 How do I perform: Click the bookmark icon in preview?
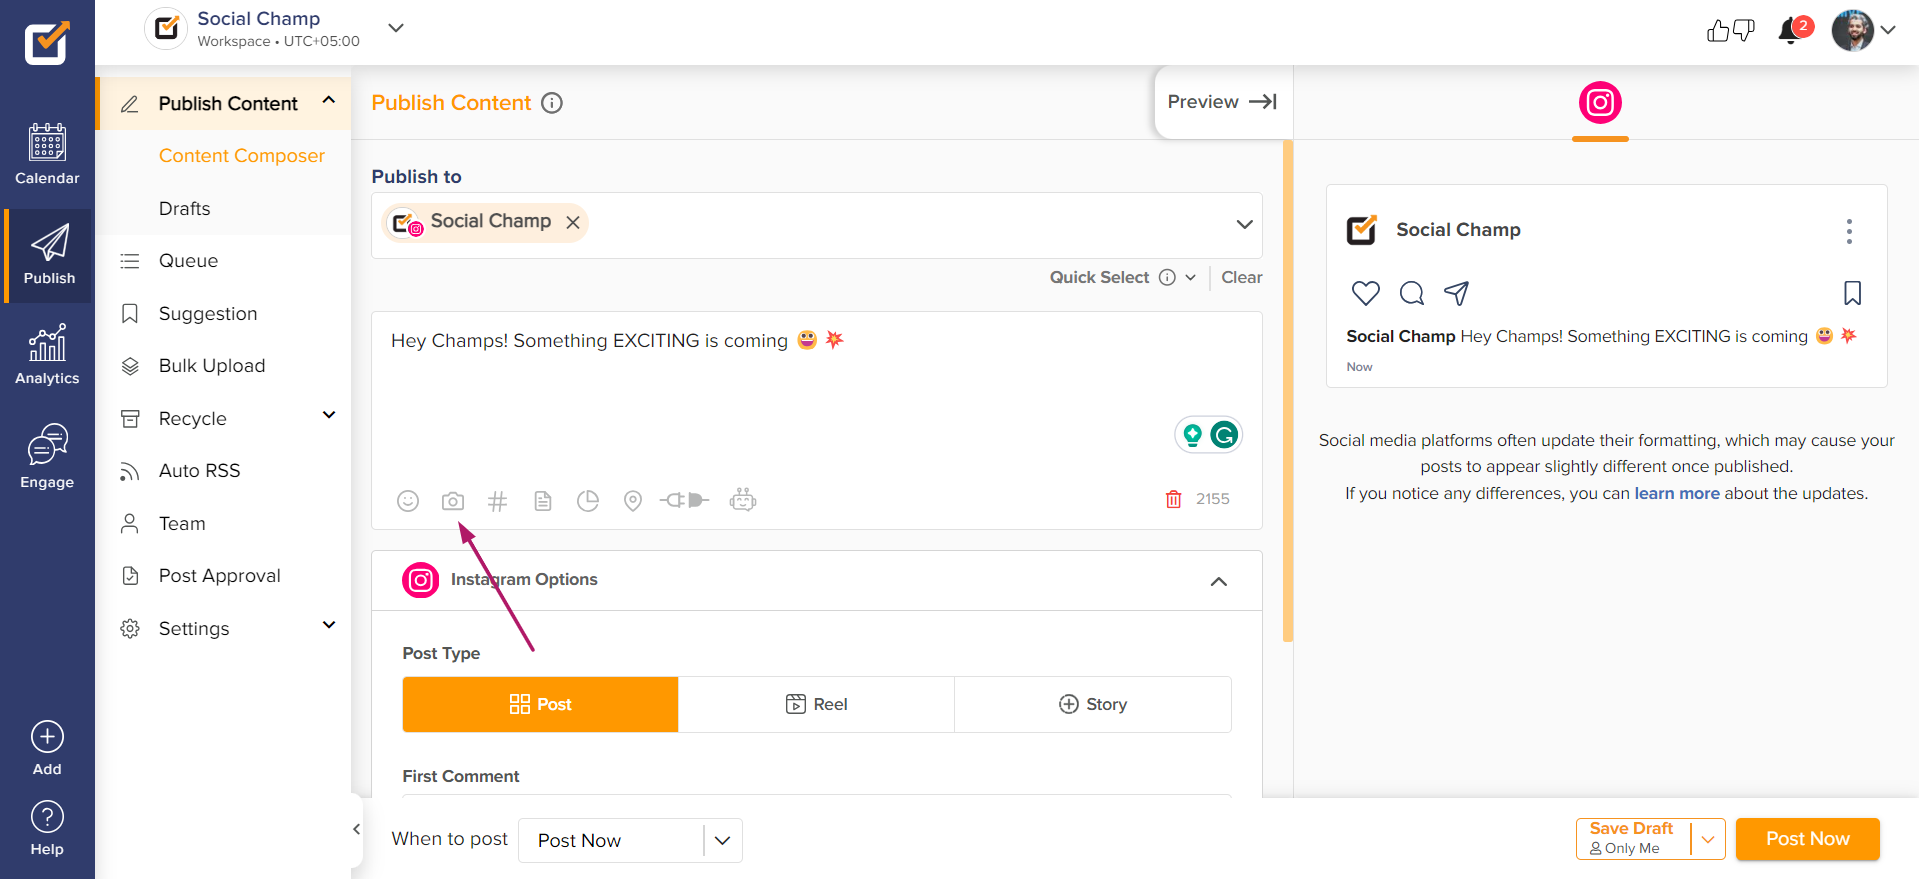(x=1853, y=293)
